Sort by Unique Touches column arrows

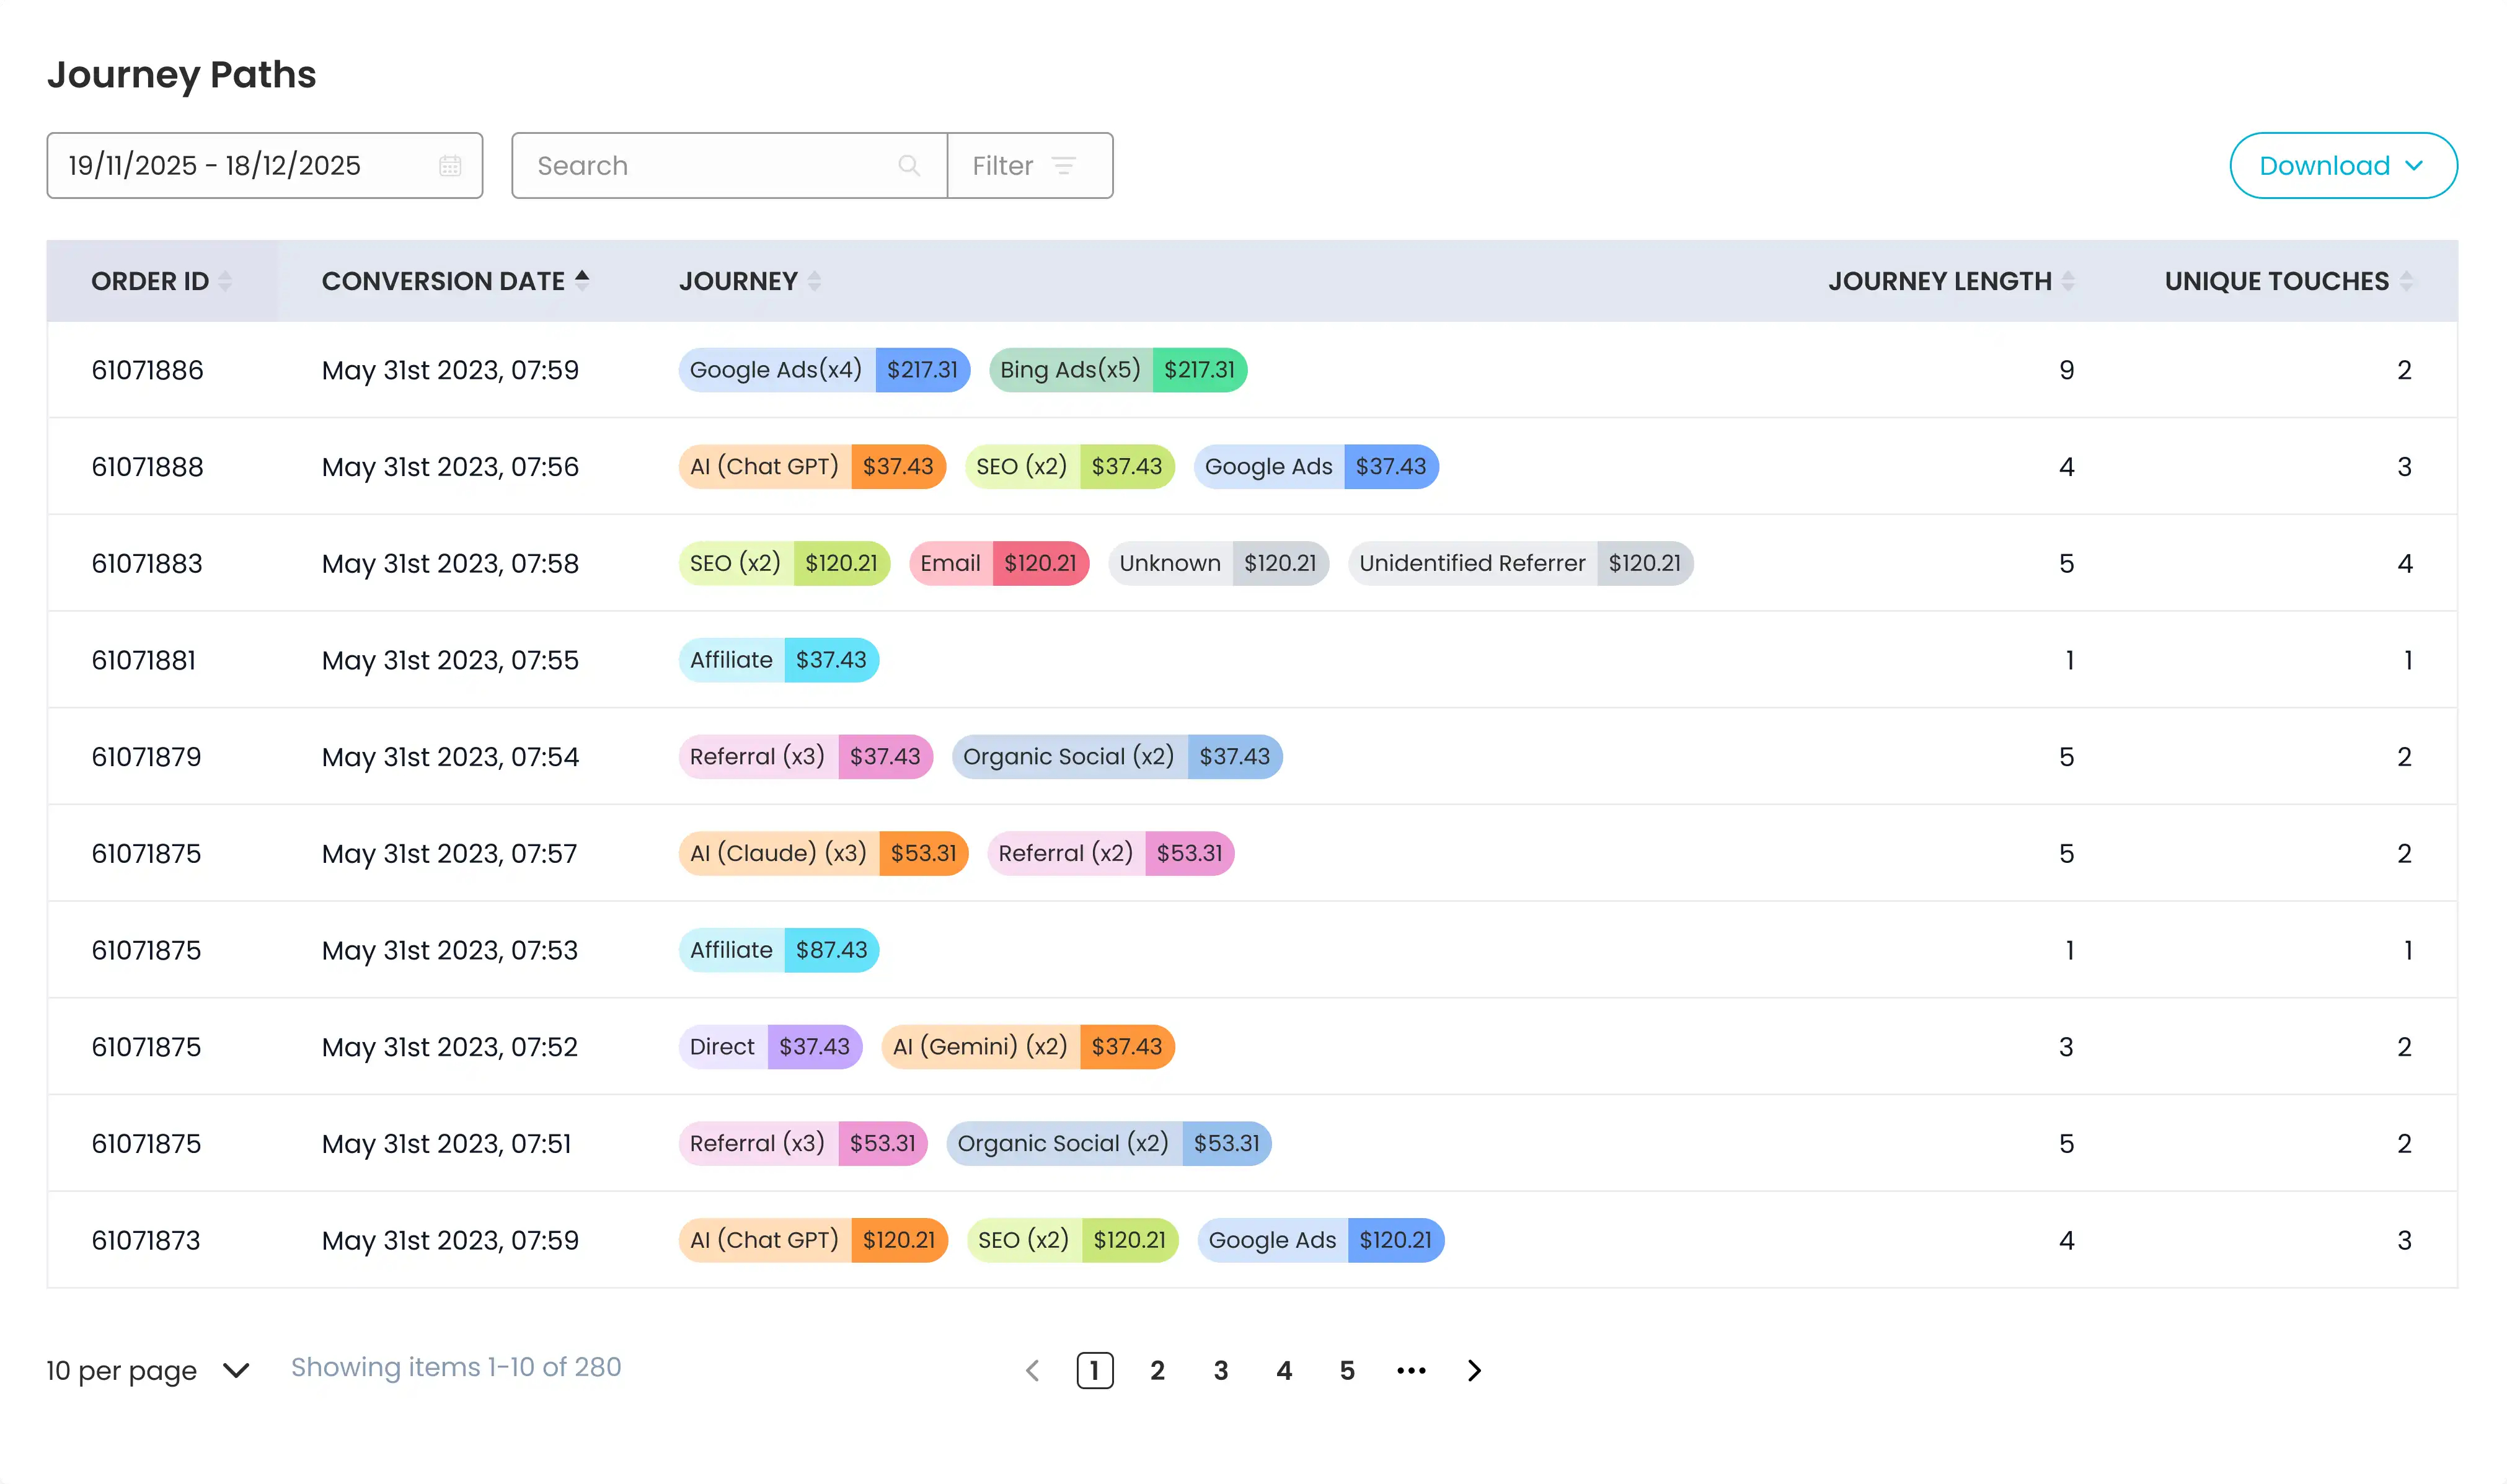pos(2406,281)
